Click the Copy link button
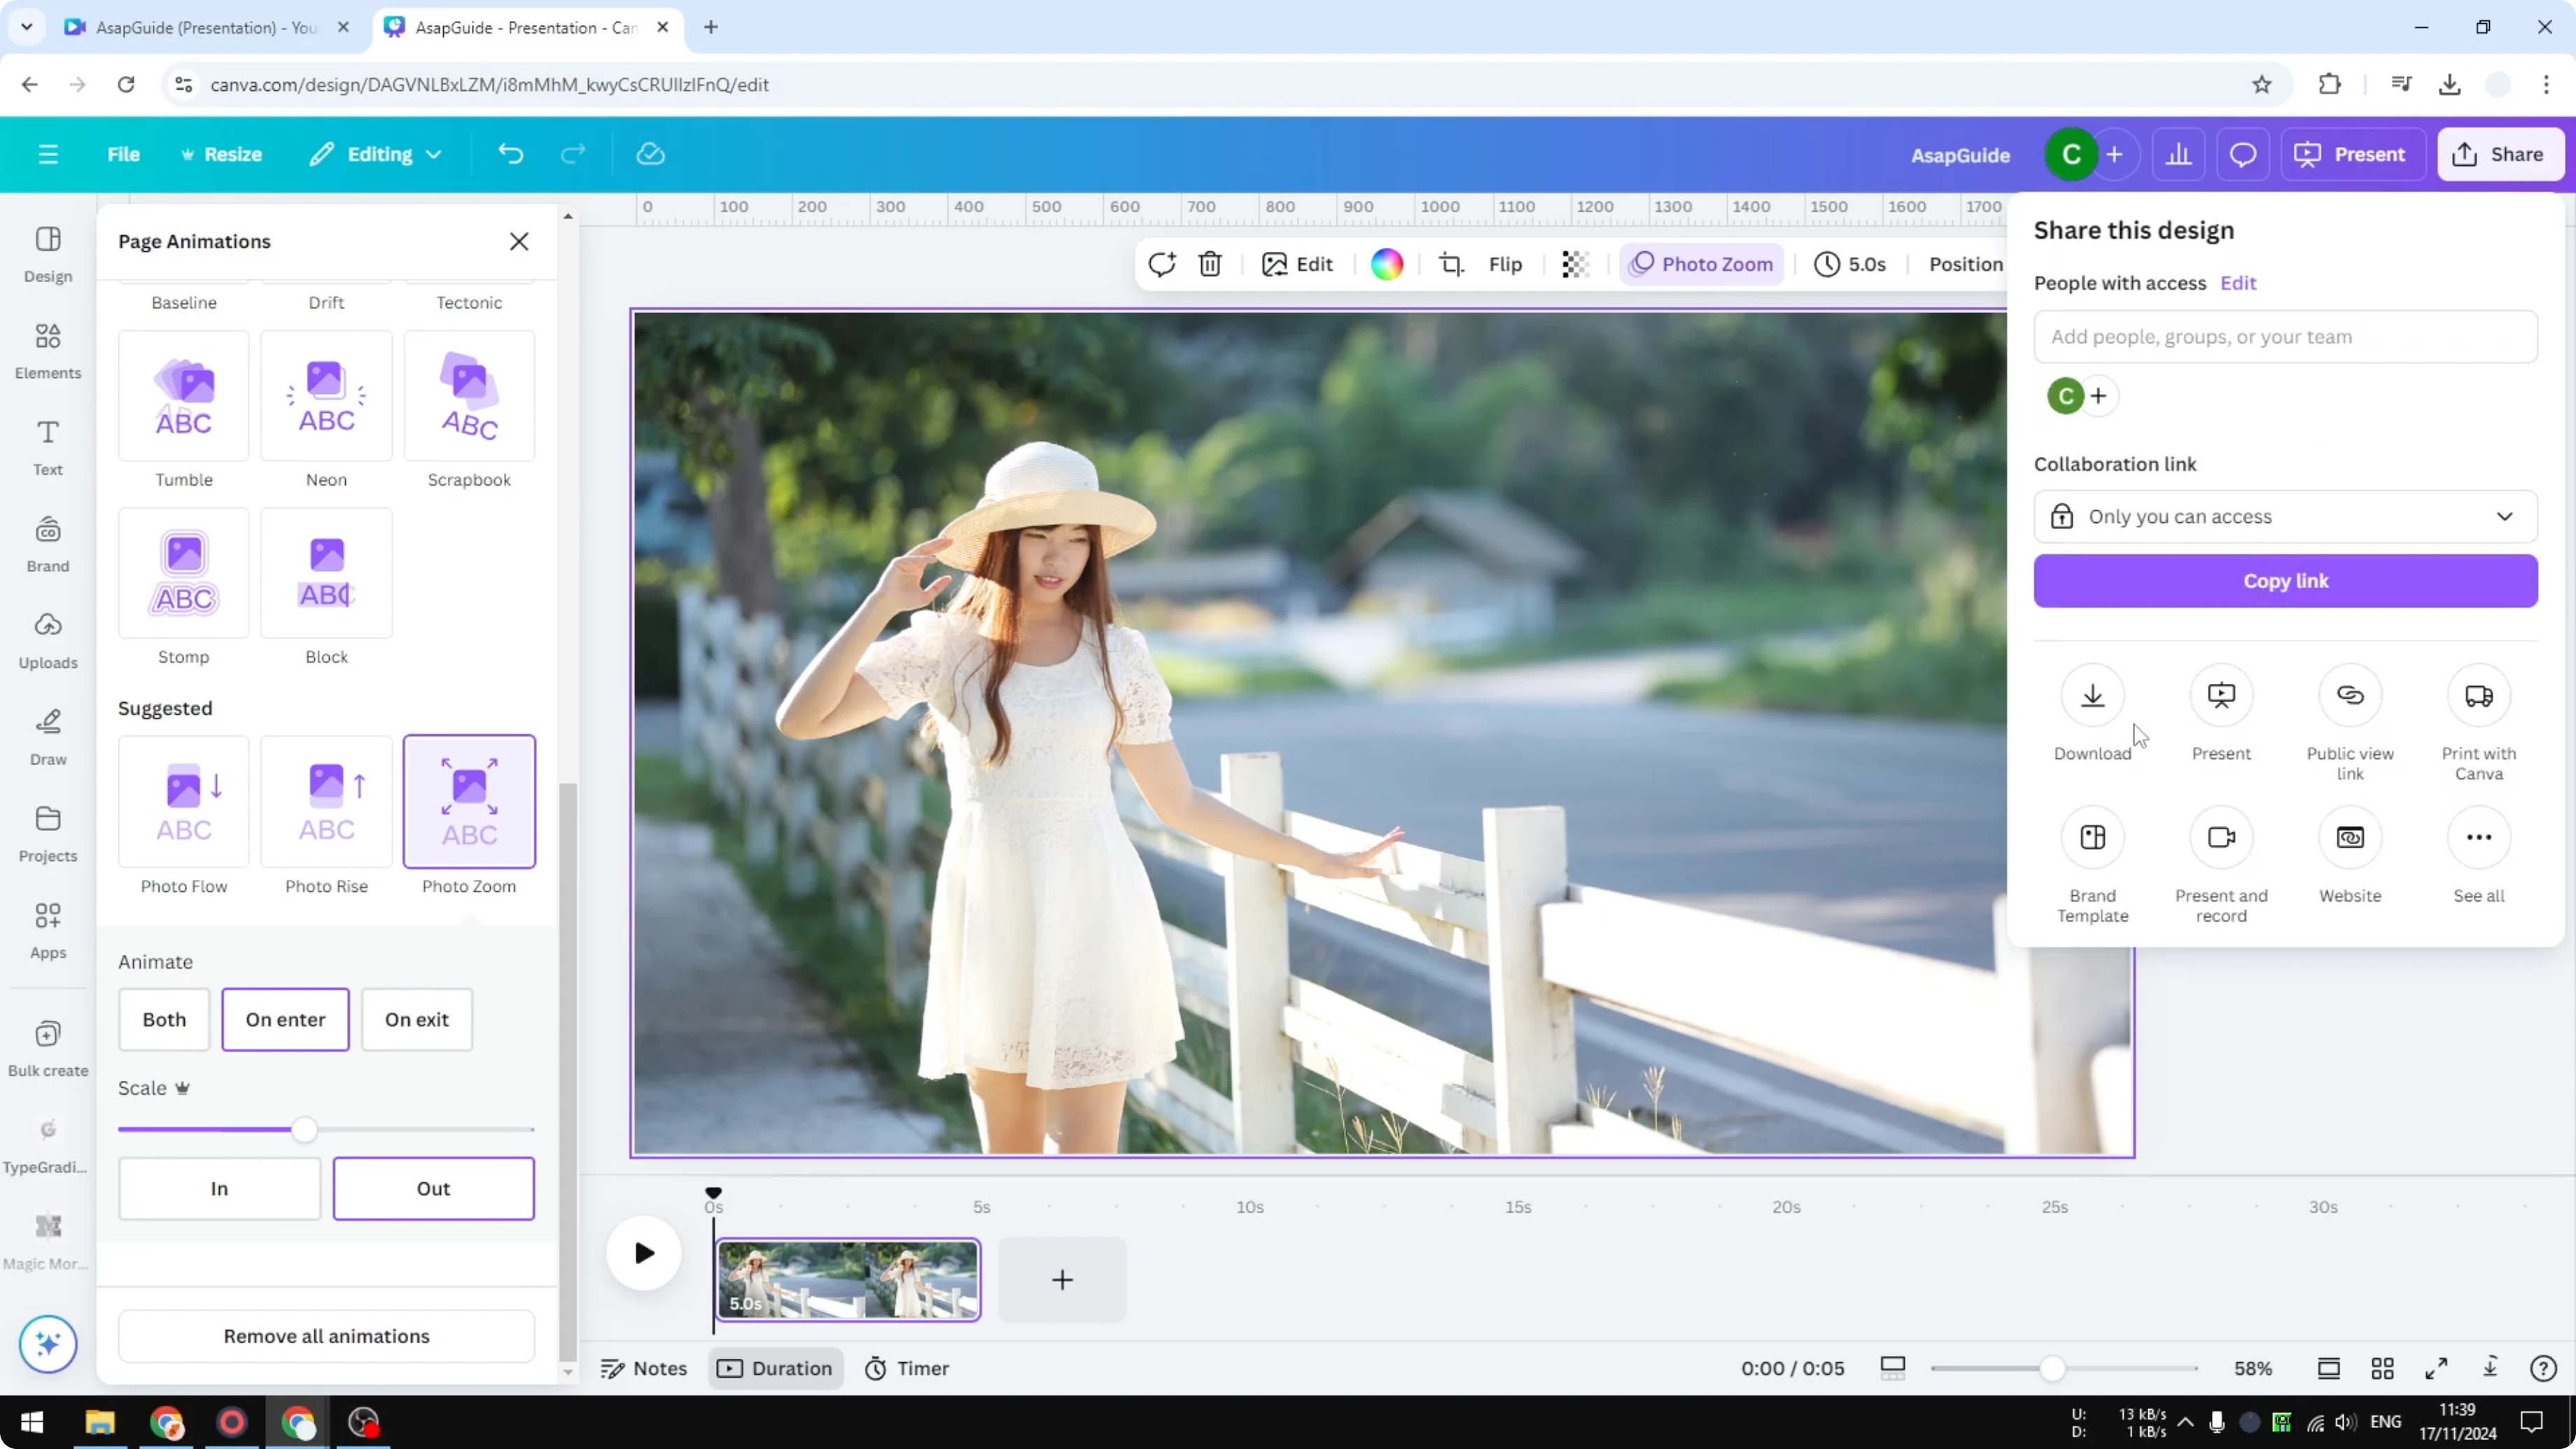 2285,581
